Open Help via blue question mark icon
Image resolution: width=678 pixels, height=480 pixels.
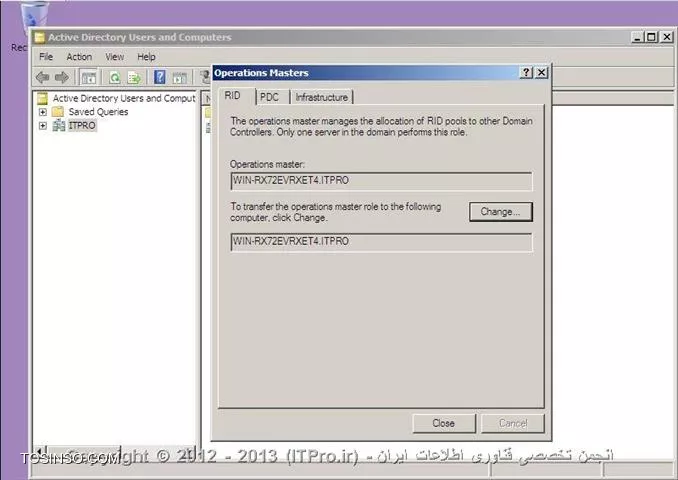click(x=160, y=77)
